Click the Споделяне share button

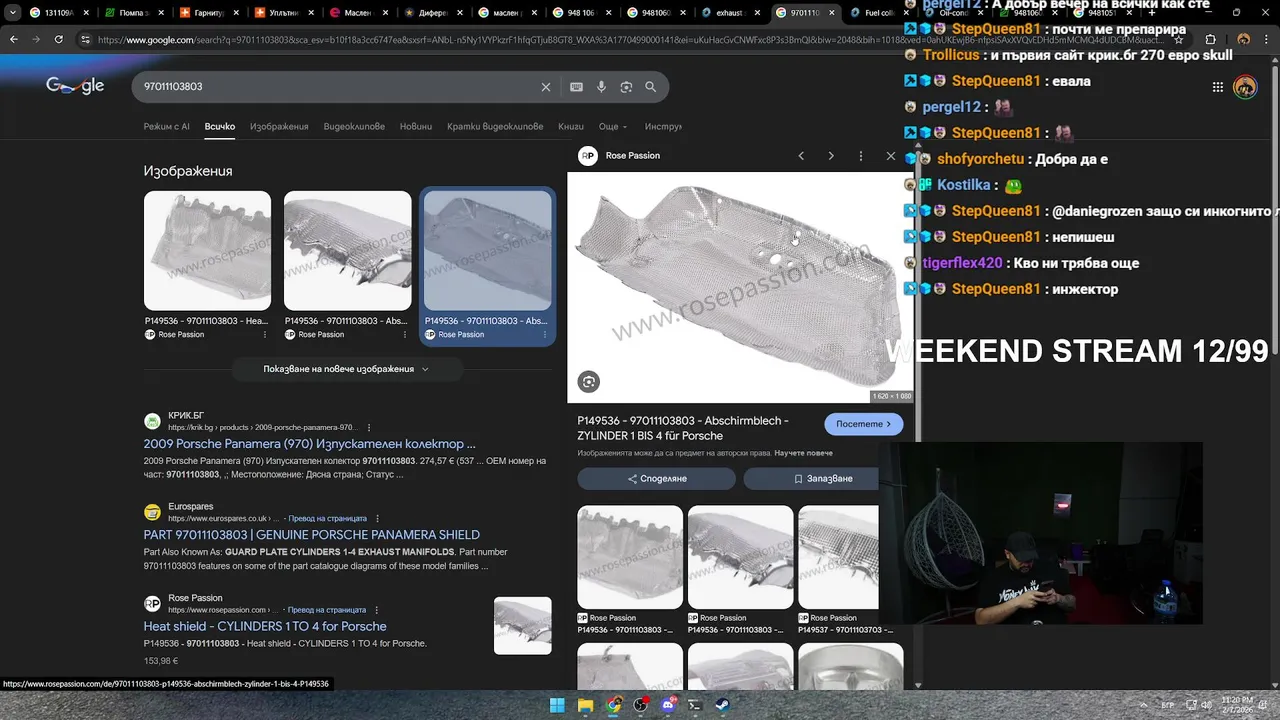[x=657, y=479]
